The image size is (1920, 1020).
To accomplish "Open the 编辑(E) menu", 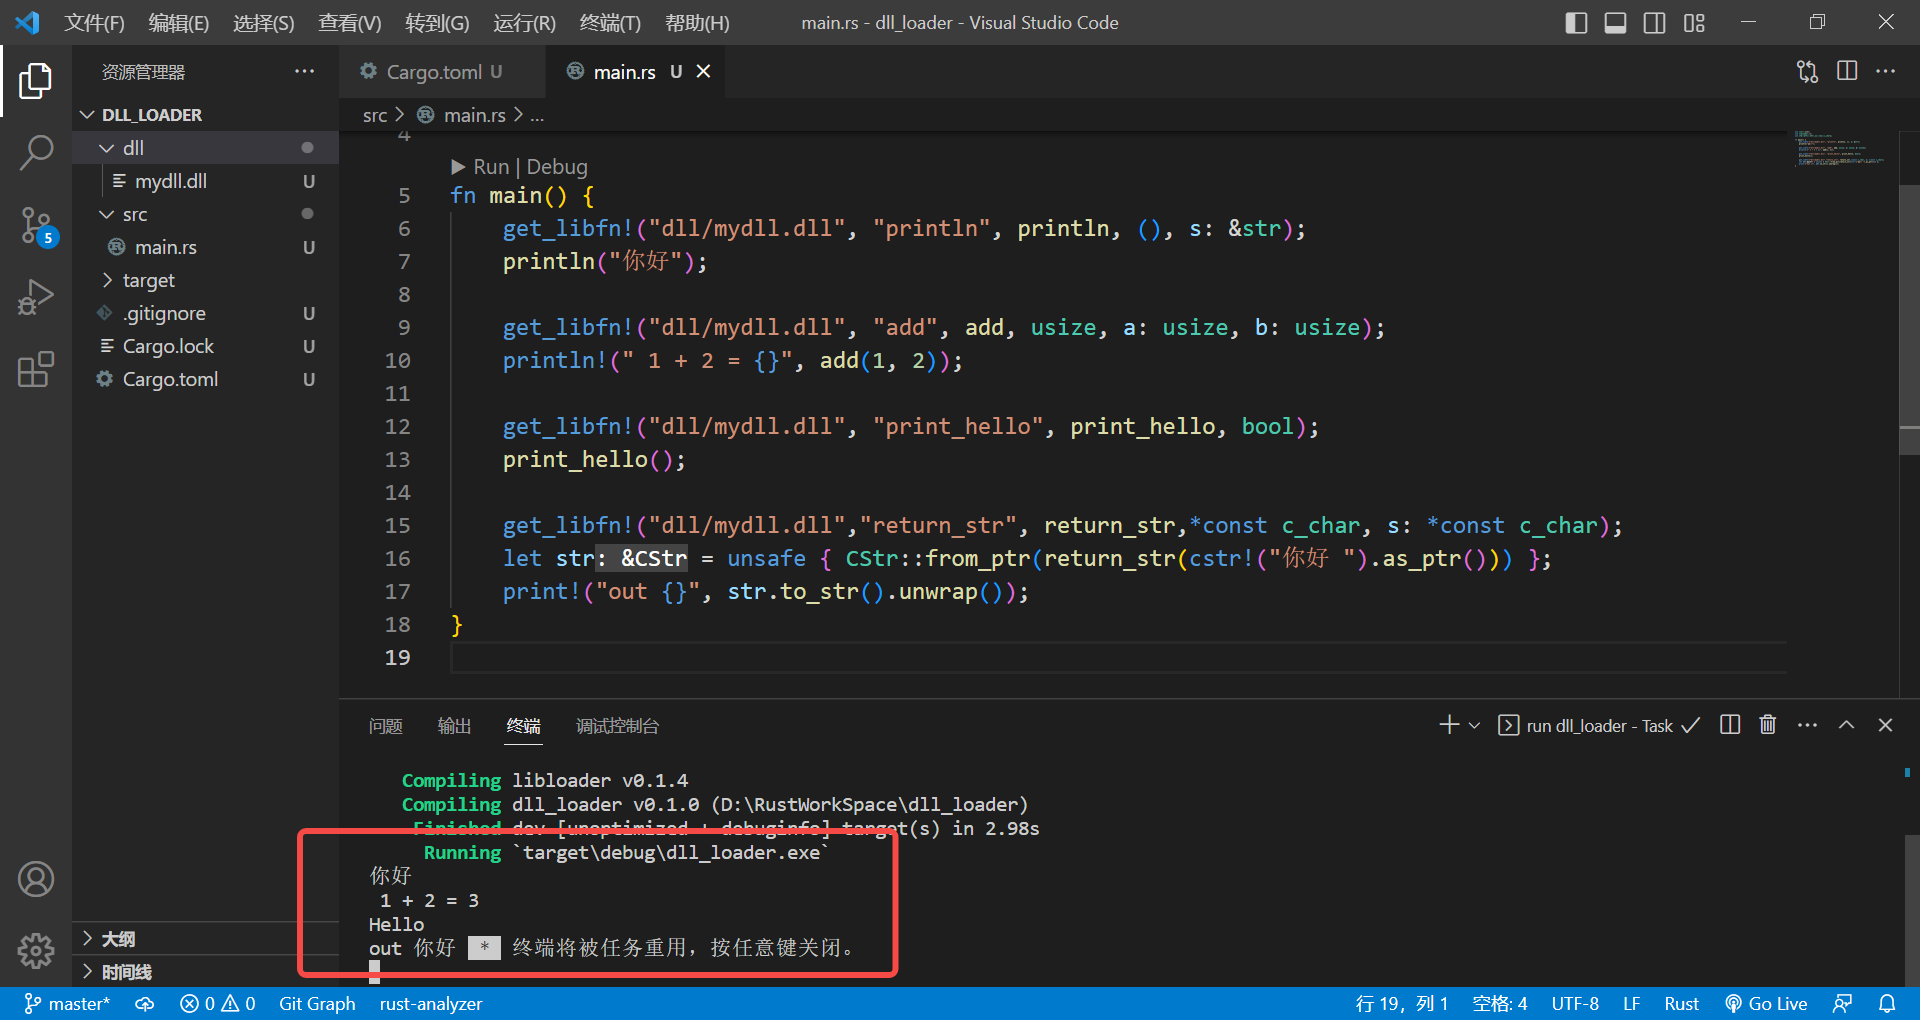I will [179, 23].
